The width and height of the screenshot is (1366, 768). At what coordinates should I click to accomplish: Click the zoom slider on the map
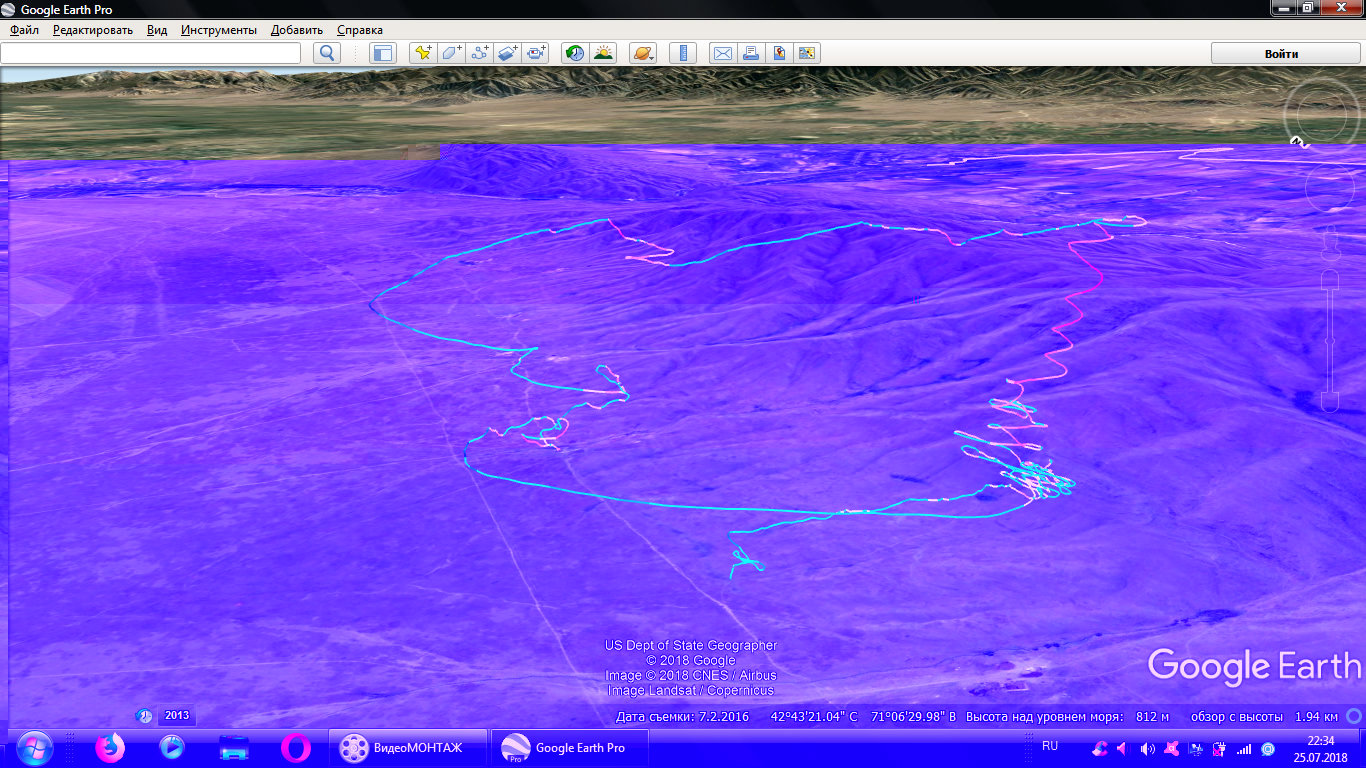(1330, 342)
